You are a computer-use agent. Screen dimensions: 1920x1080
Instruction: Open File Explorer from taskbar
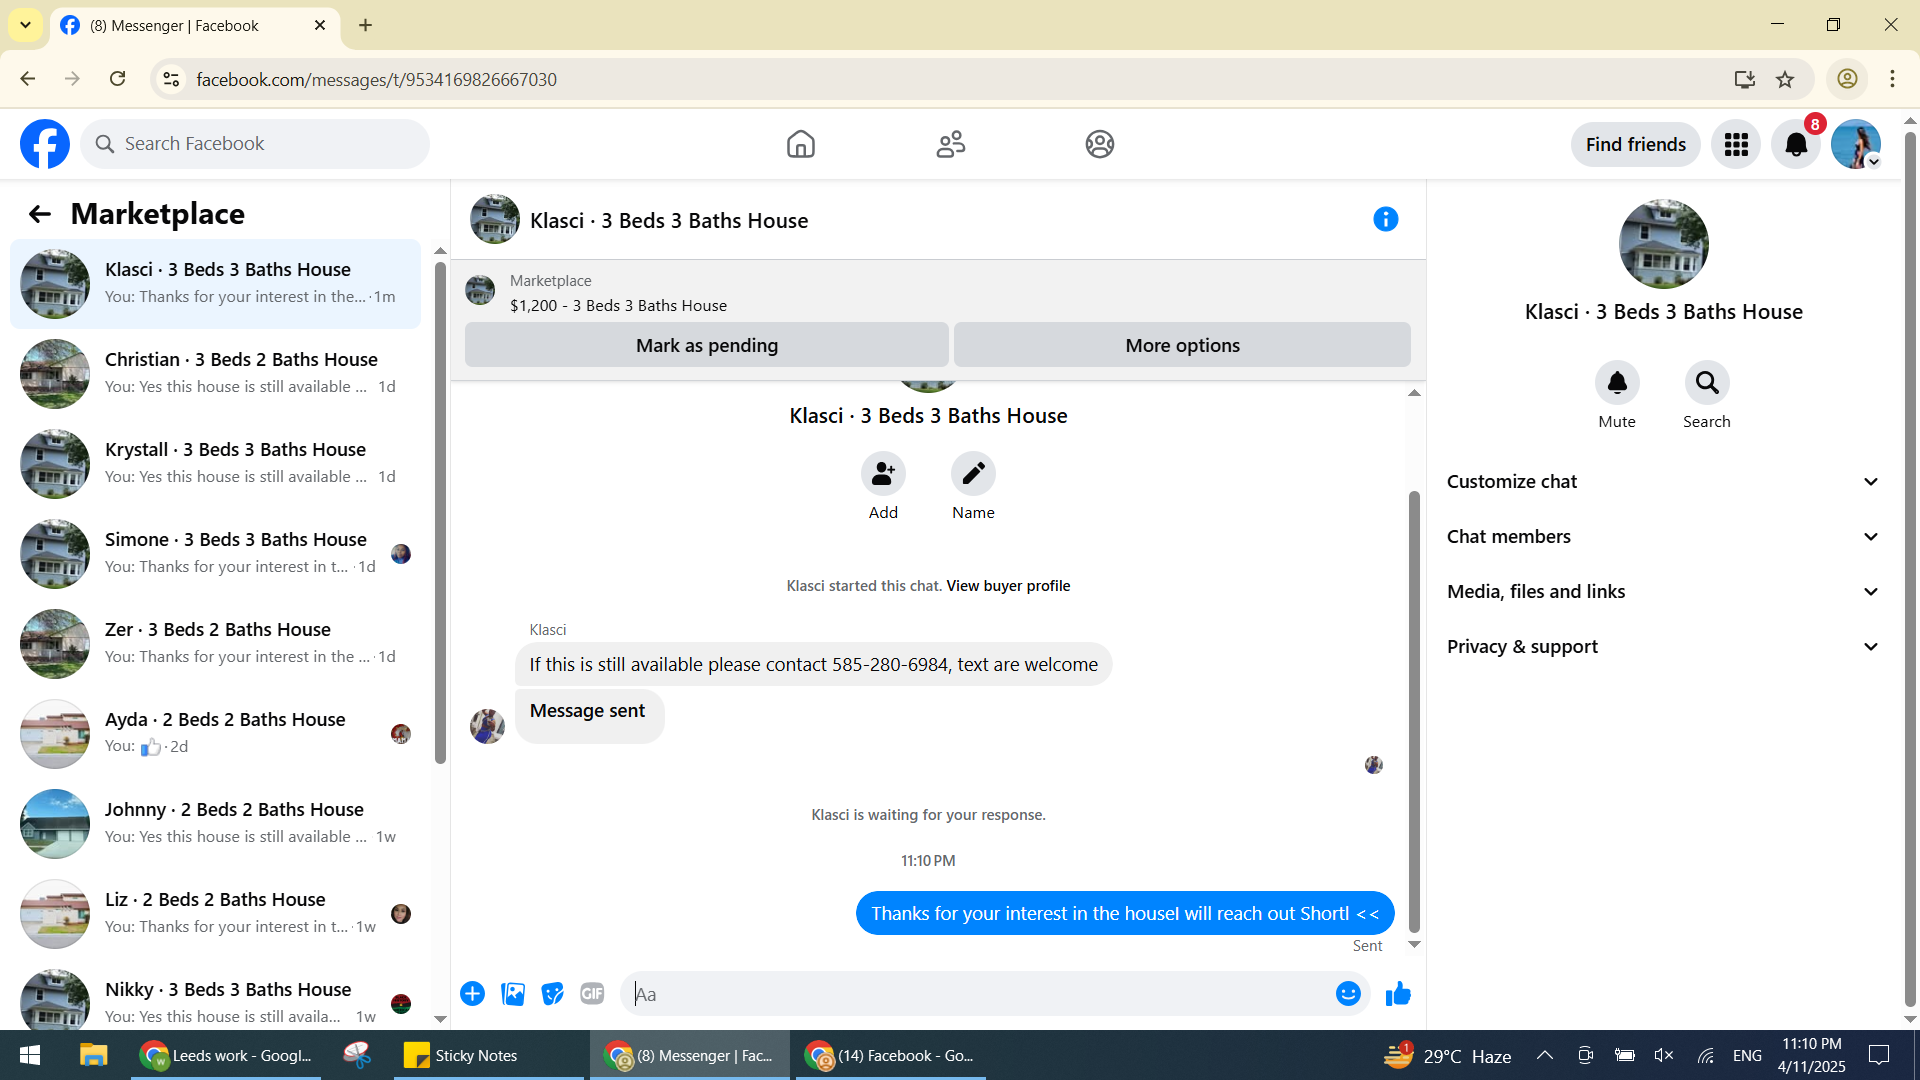pyautogui.click(x=93, y=1055)
